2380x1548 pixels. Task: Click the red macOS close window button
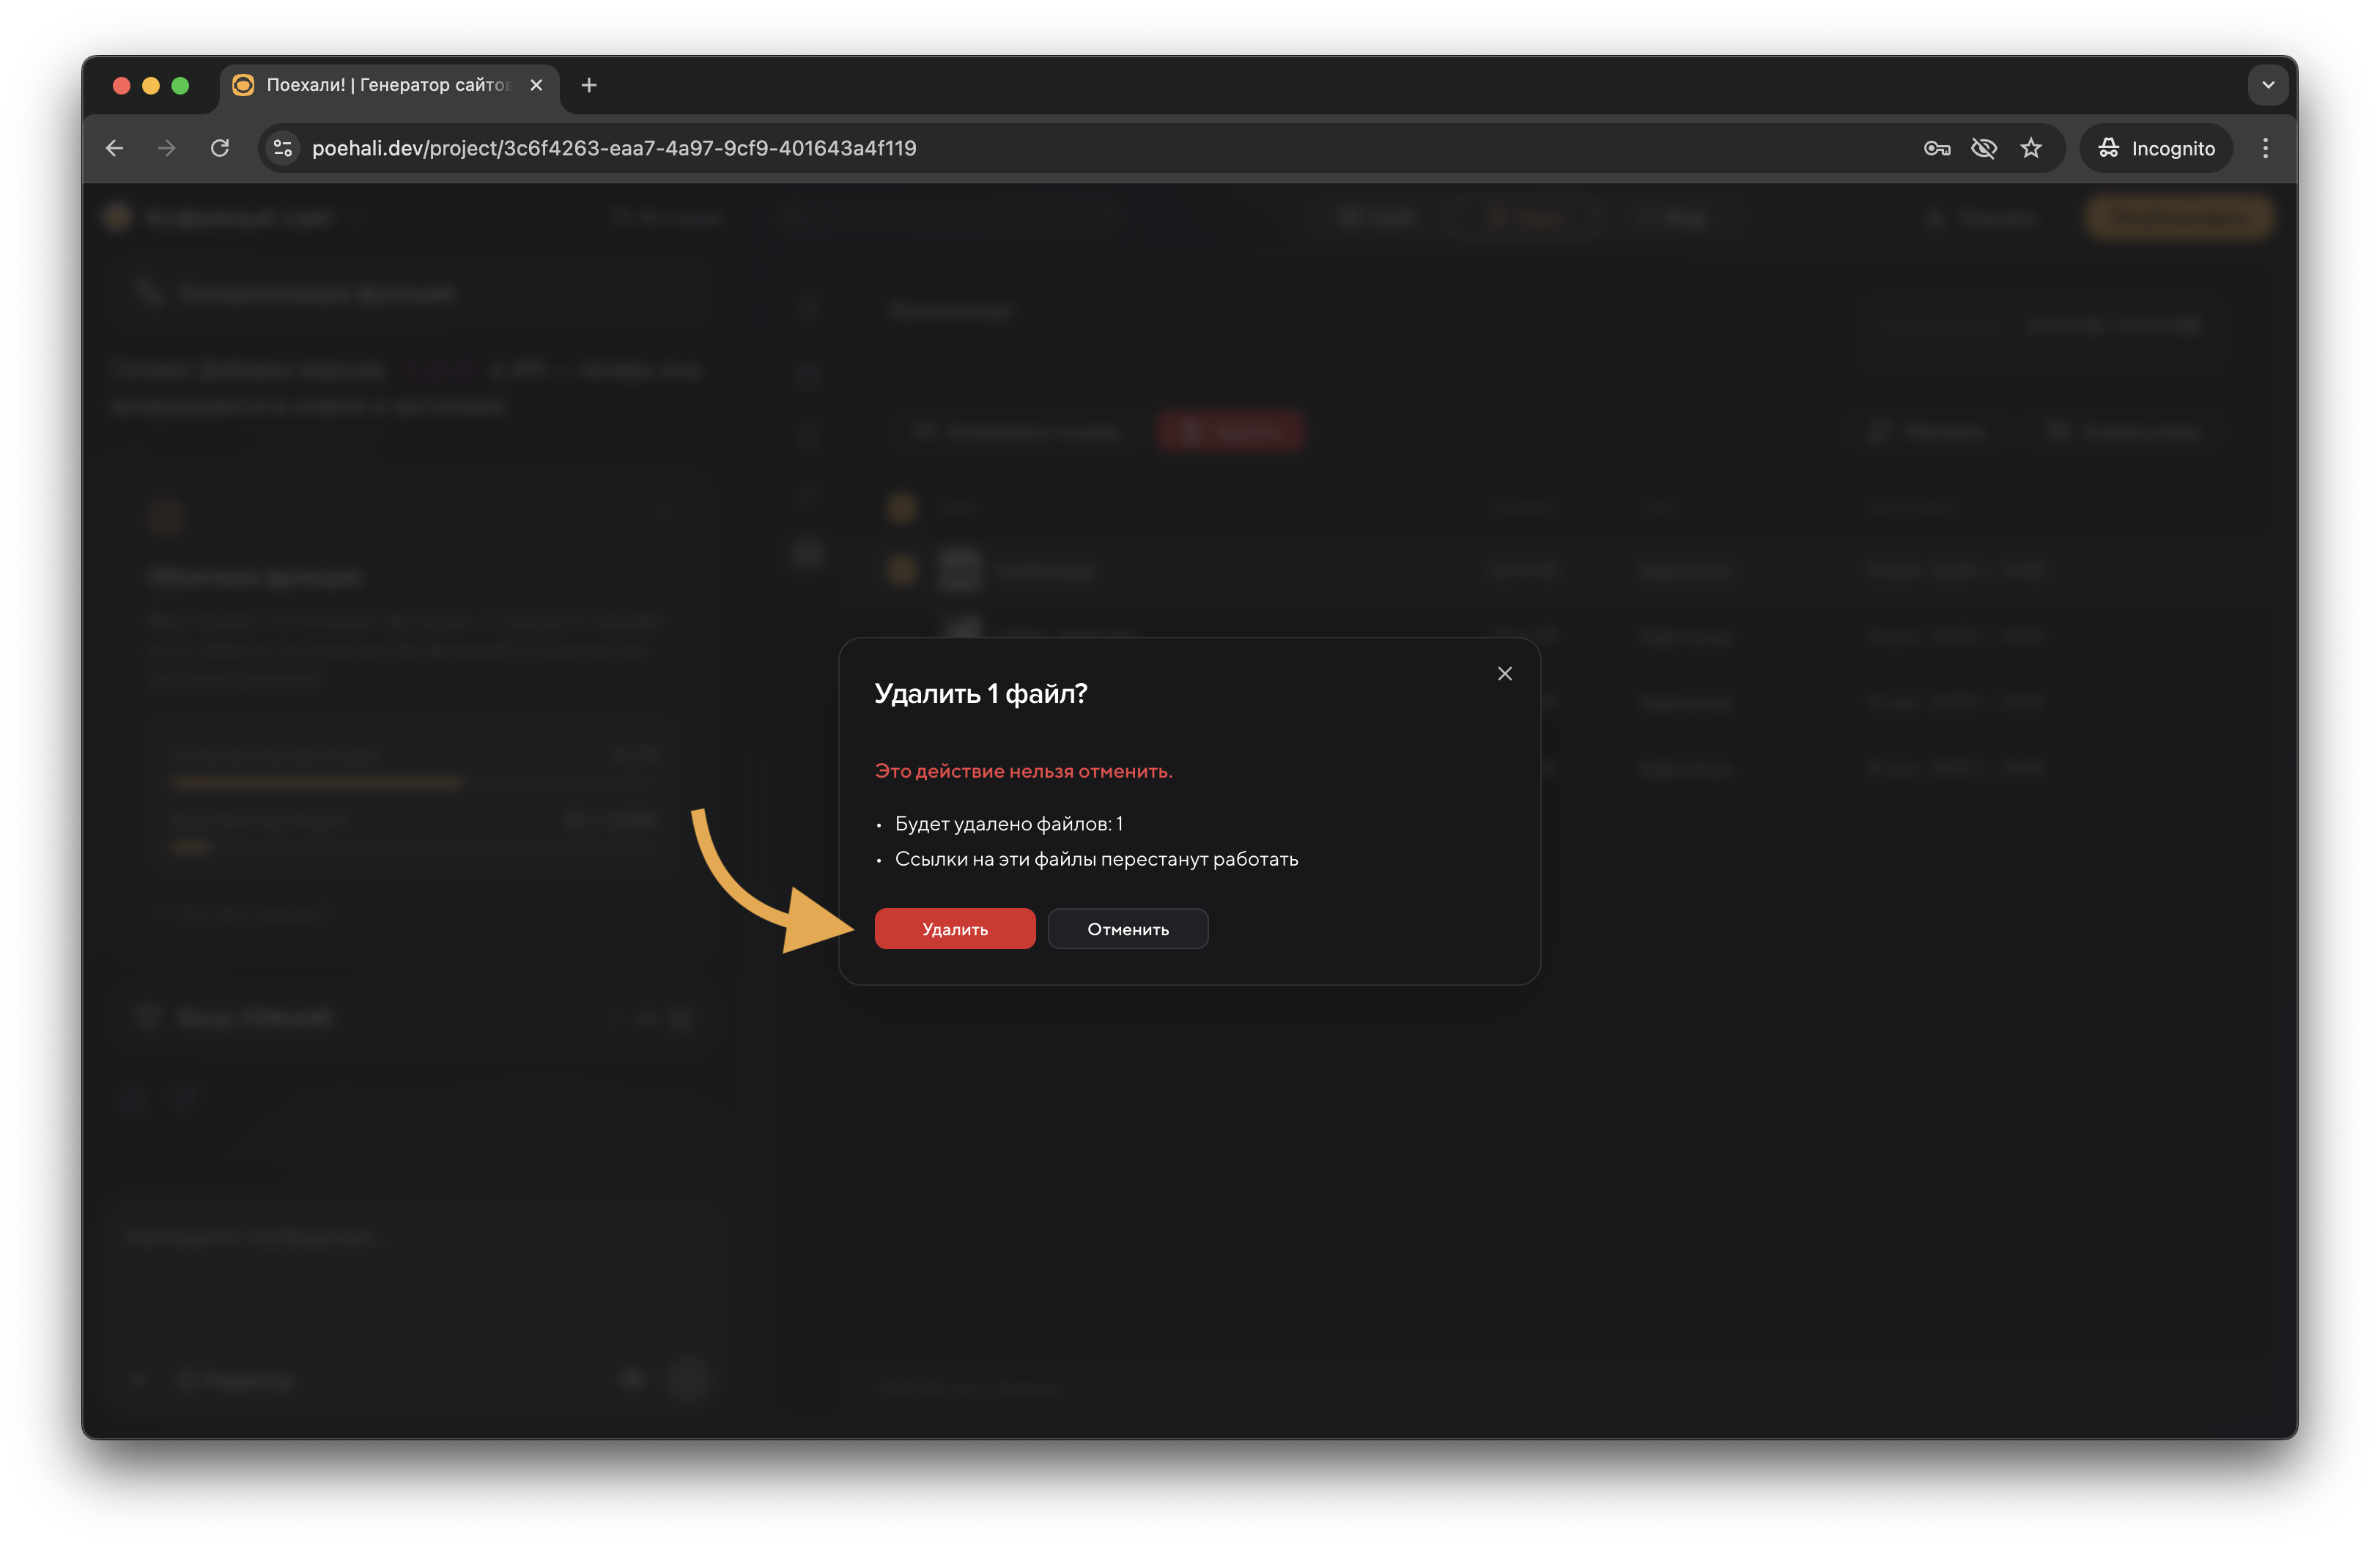point(122,85)
